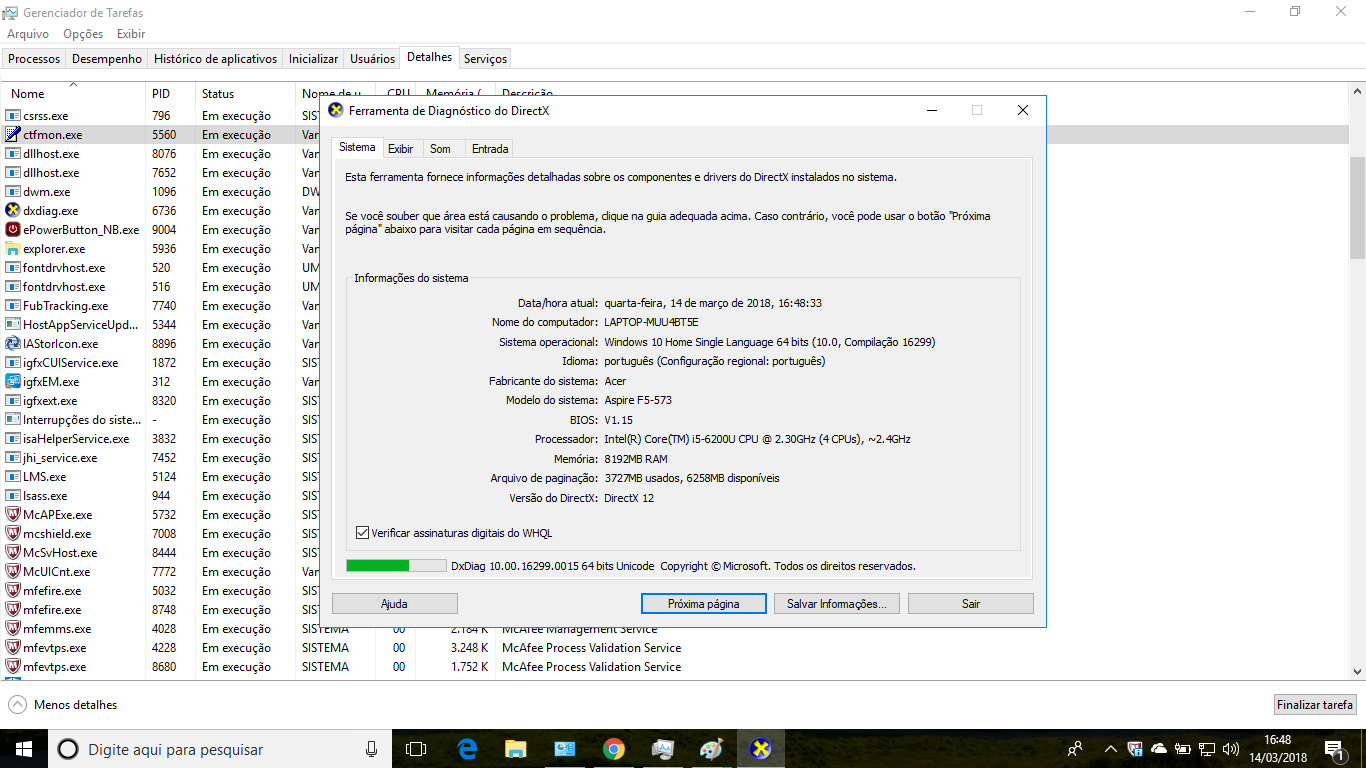1366x768 pixels.
Task: Click the Finalizar tarefa button
Action: coord(1315,705)
